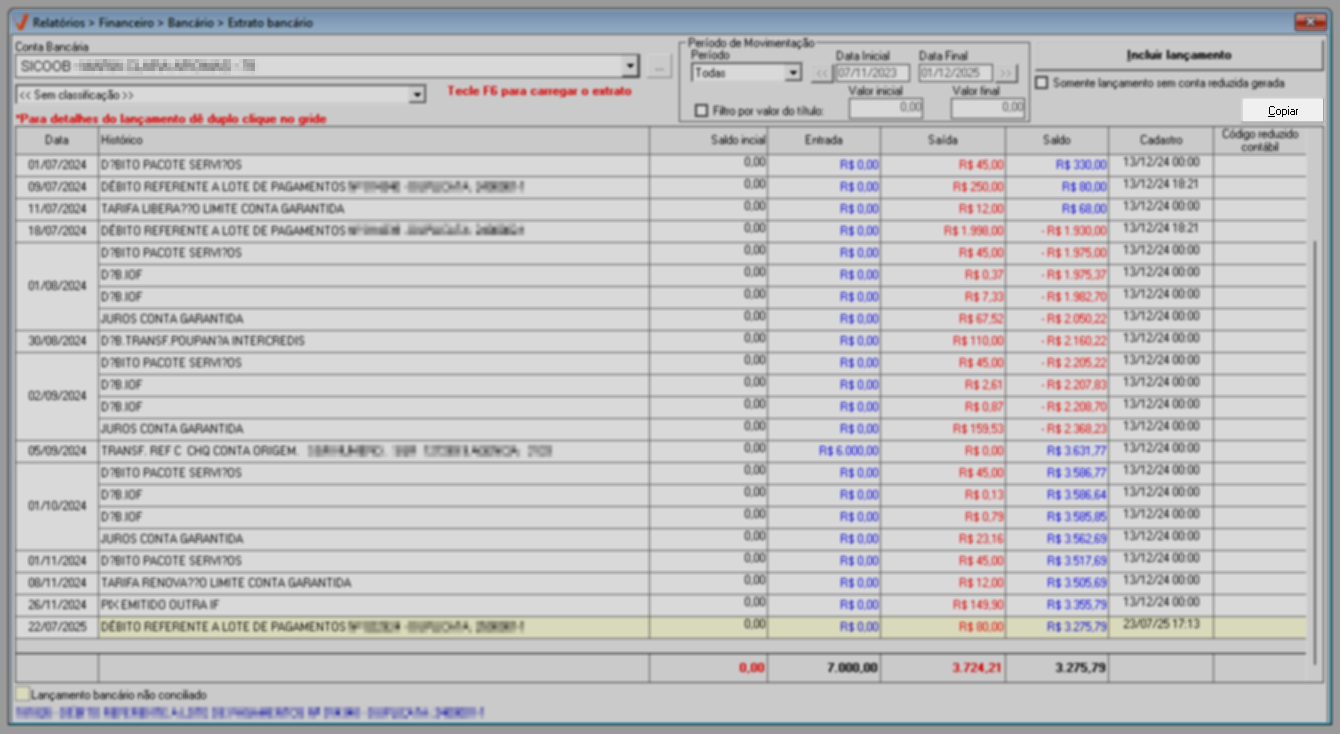Viewport: 1340px width, 734px height.
Task: Open the Conta Bancária SICOOB dropdown
Action: pos(630,67)
